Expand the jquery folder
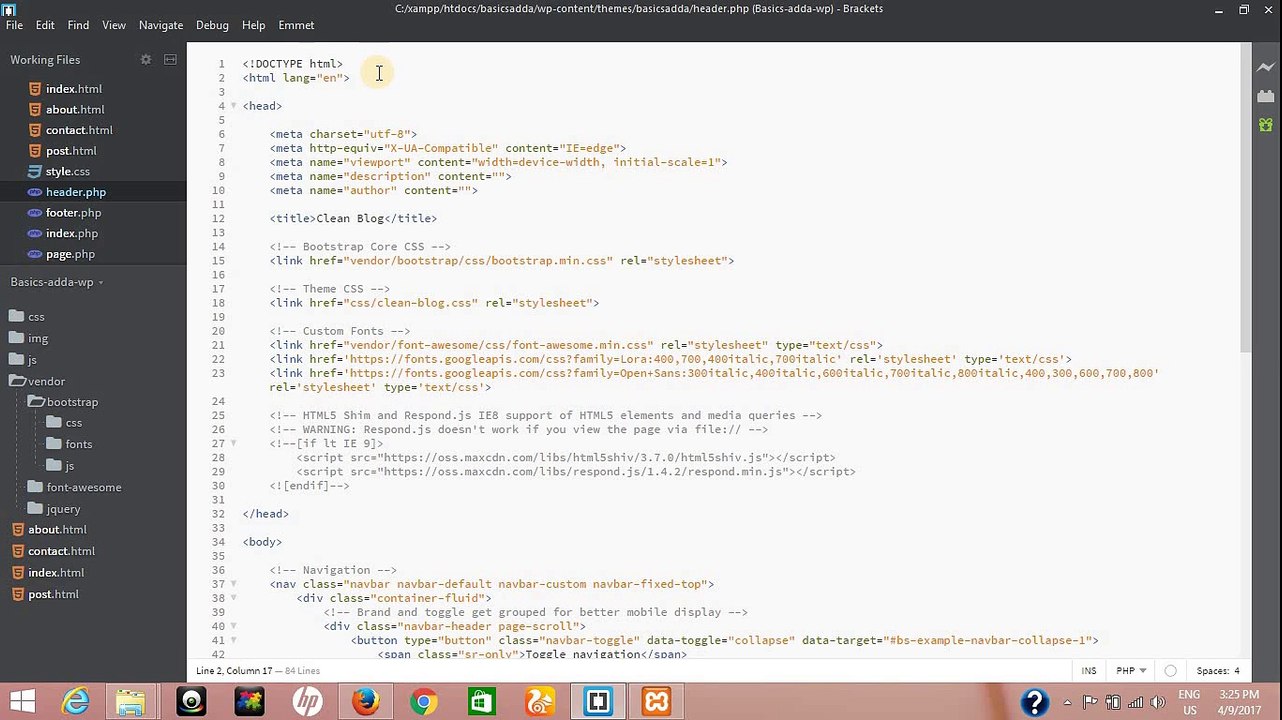This screenshot has height=720, width=1282. 54,508
